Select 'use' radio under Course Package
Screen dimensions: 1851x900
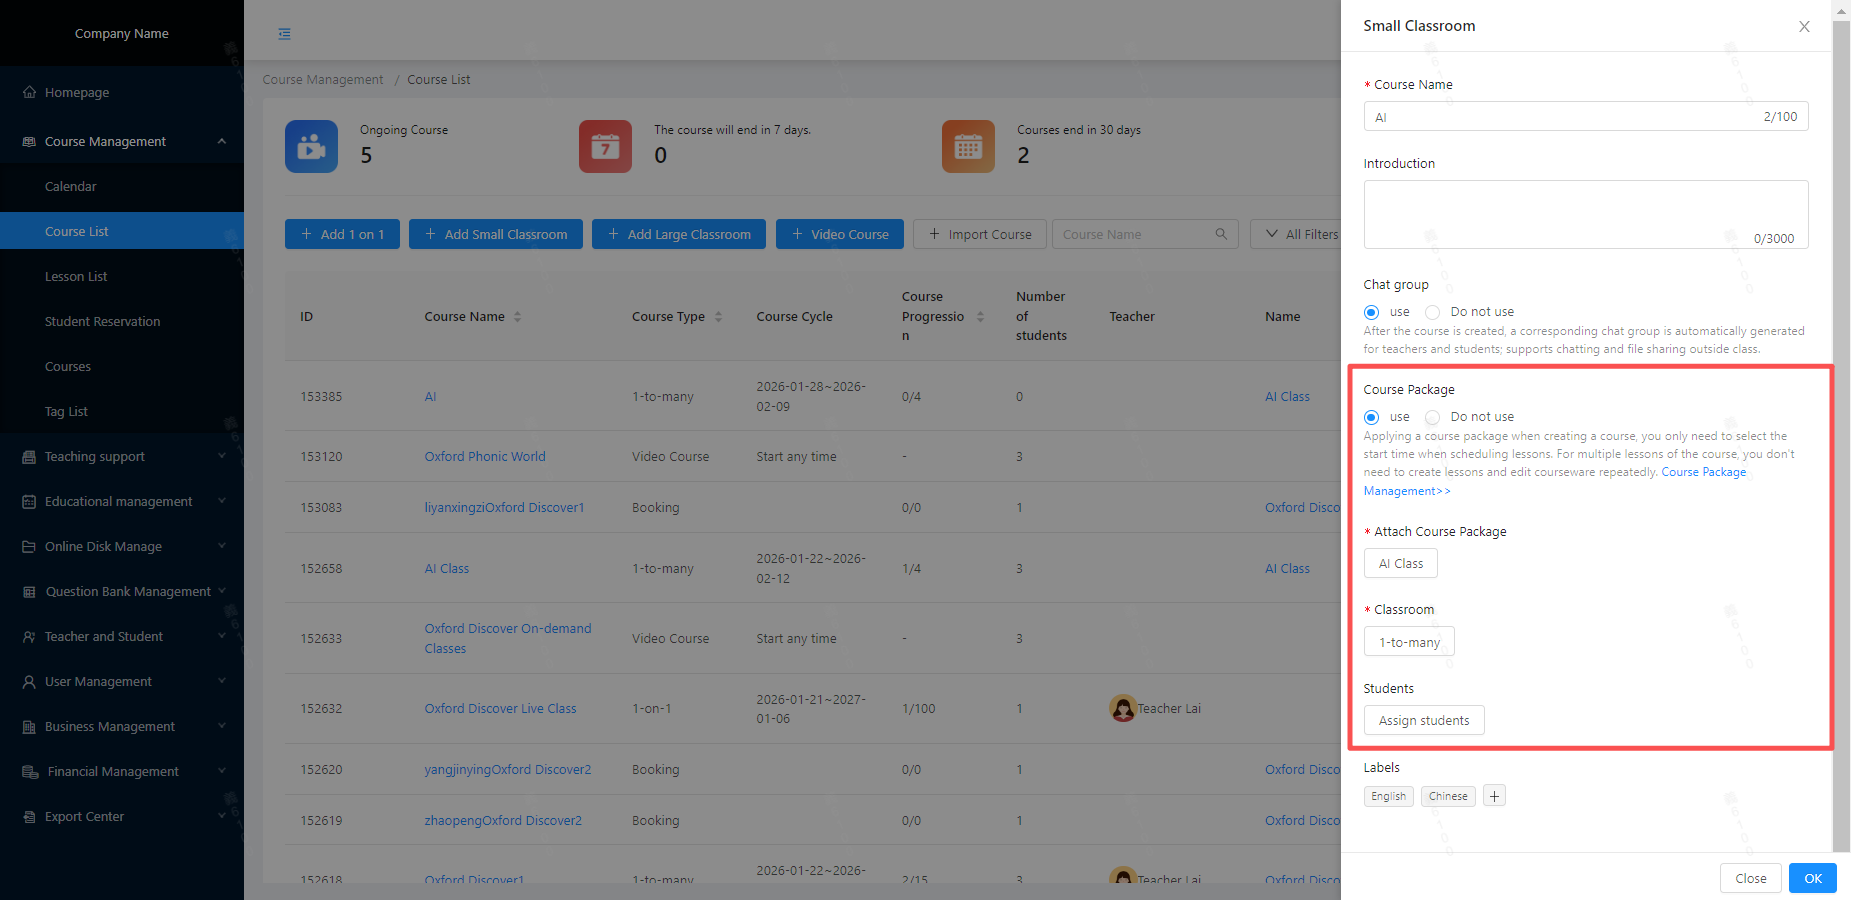1372,417
